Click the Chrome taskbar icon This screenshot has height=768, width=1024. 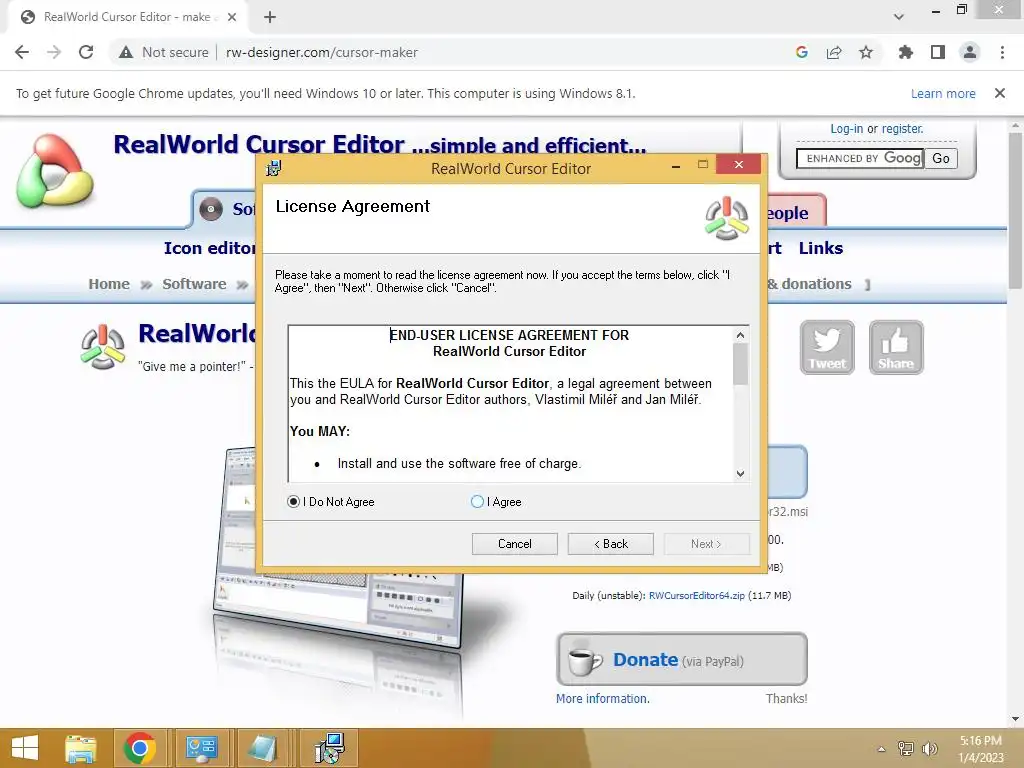click(139, 748)
